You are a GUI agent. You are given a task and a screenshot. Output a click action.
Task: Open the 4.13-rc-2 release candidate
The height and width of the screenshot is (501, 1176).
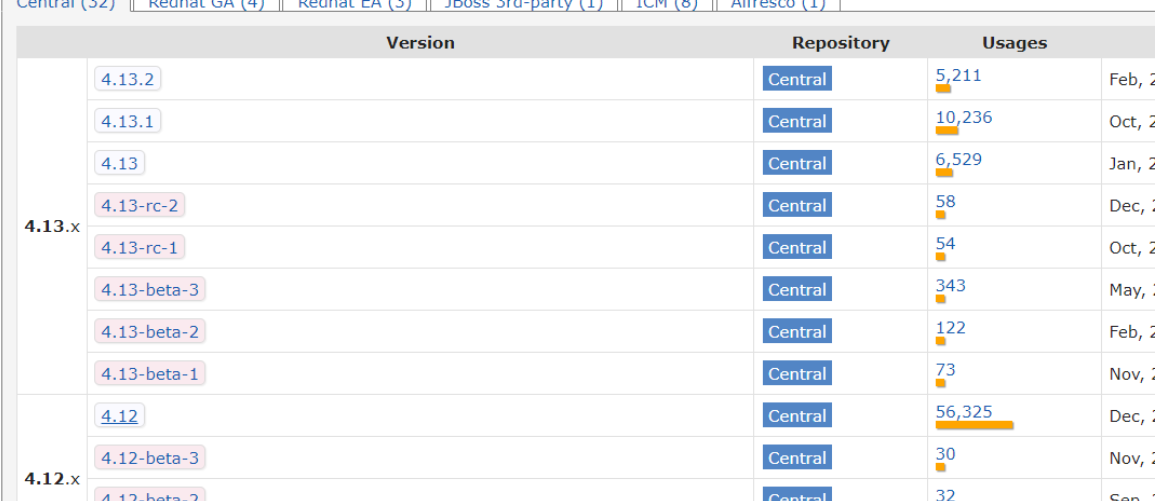pos(140,206)
